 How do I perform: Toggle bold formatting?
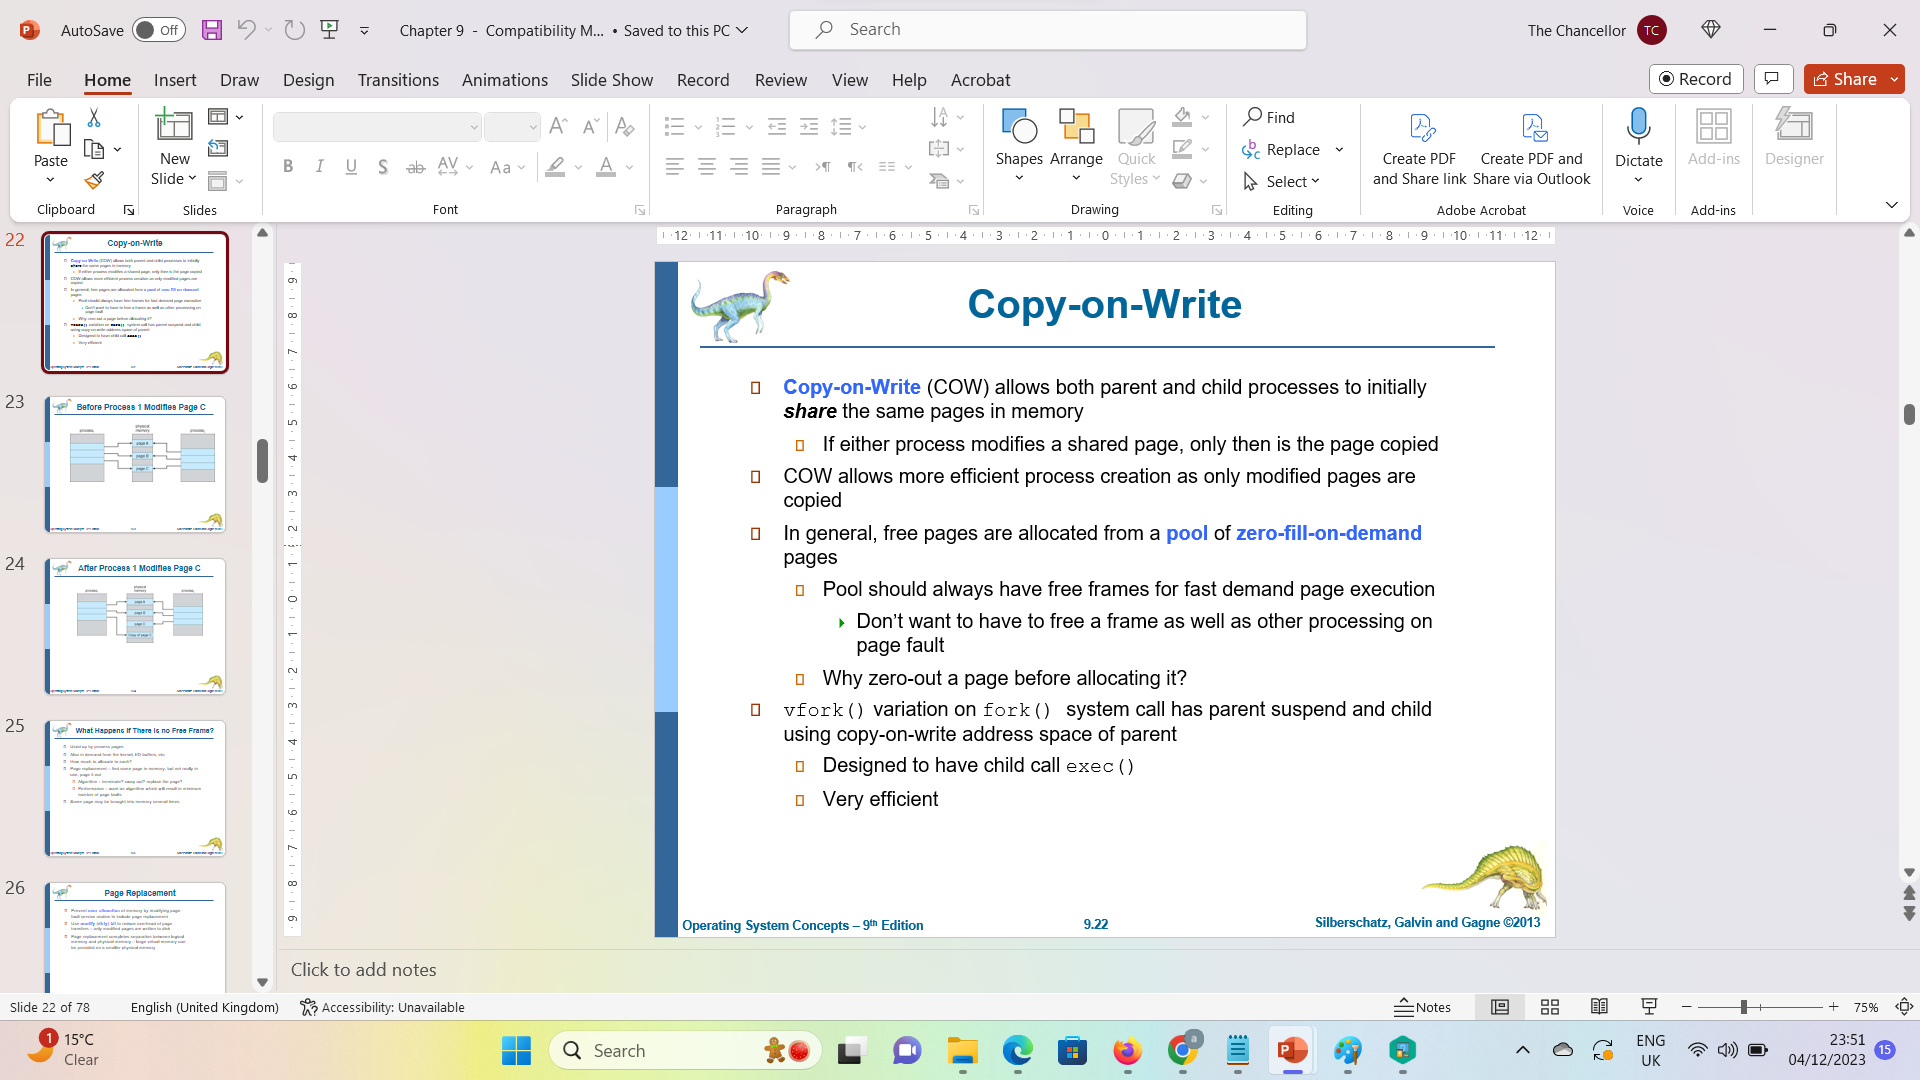[288, 166]
